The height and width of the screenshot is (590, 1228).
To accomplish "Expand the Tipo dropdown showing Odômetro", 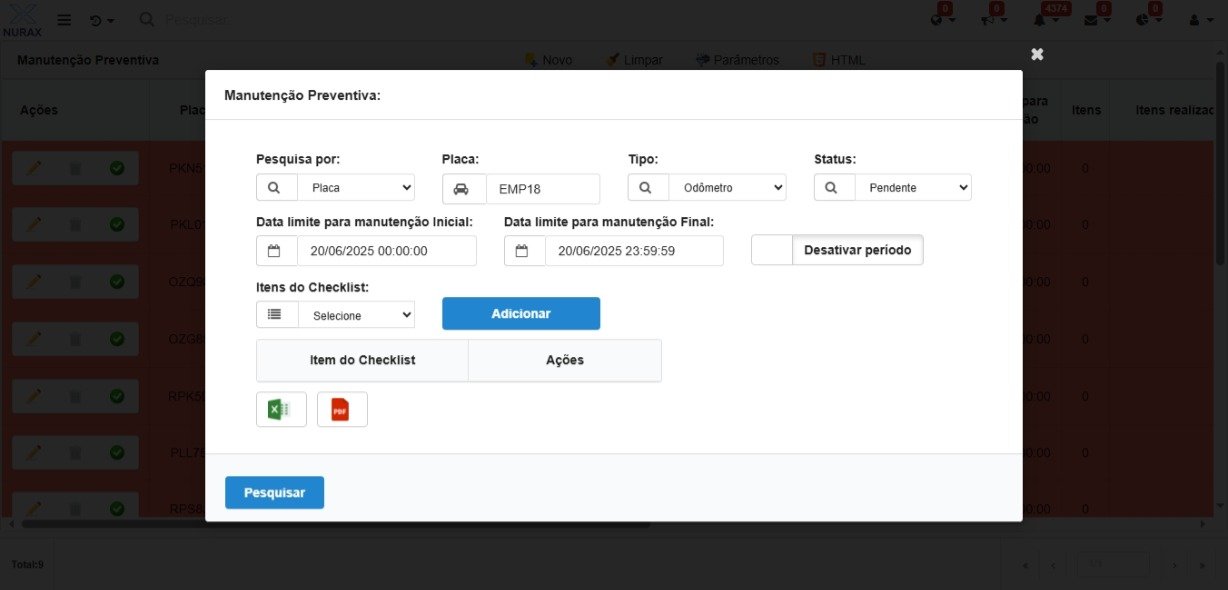I will (727, 187).
